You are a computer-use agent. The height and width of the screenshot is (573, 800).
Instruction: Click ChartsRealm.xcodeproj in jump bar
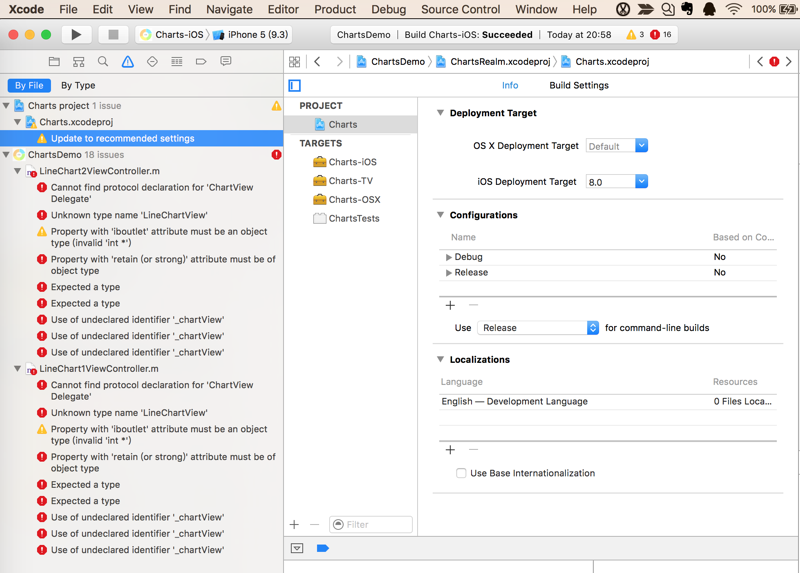click(x=493, y=62)
